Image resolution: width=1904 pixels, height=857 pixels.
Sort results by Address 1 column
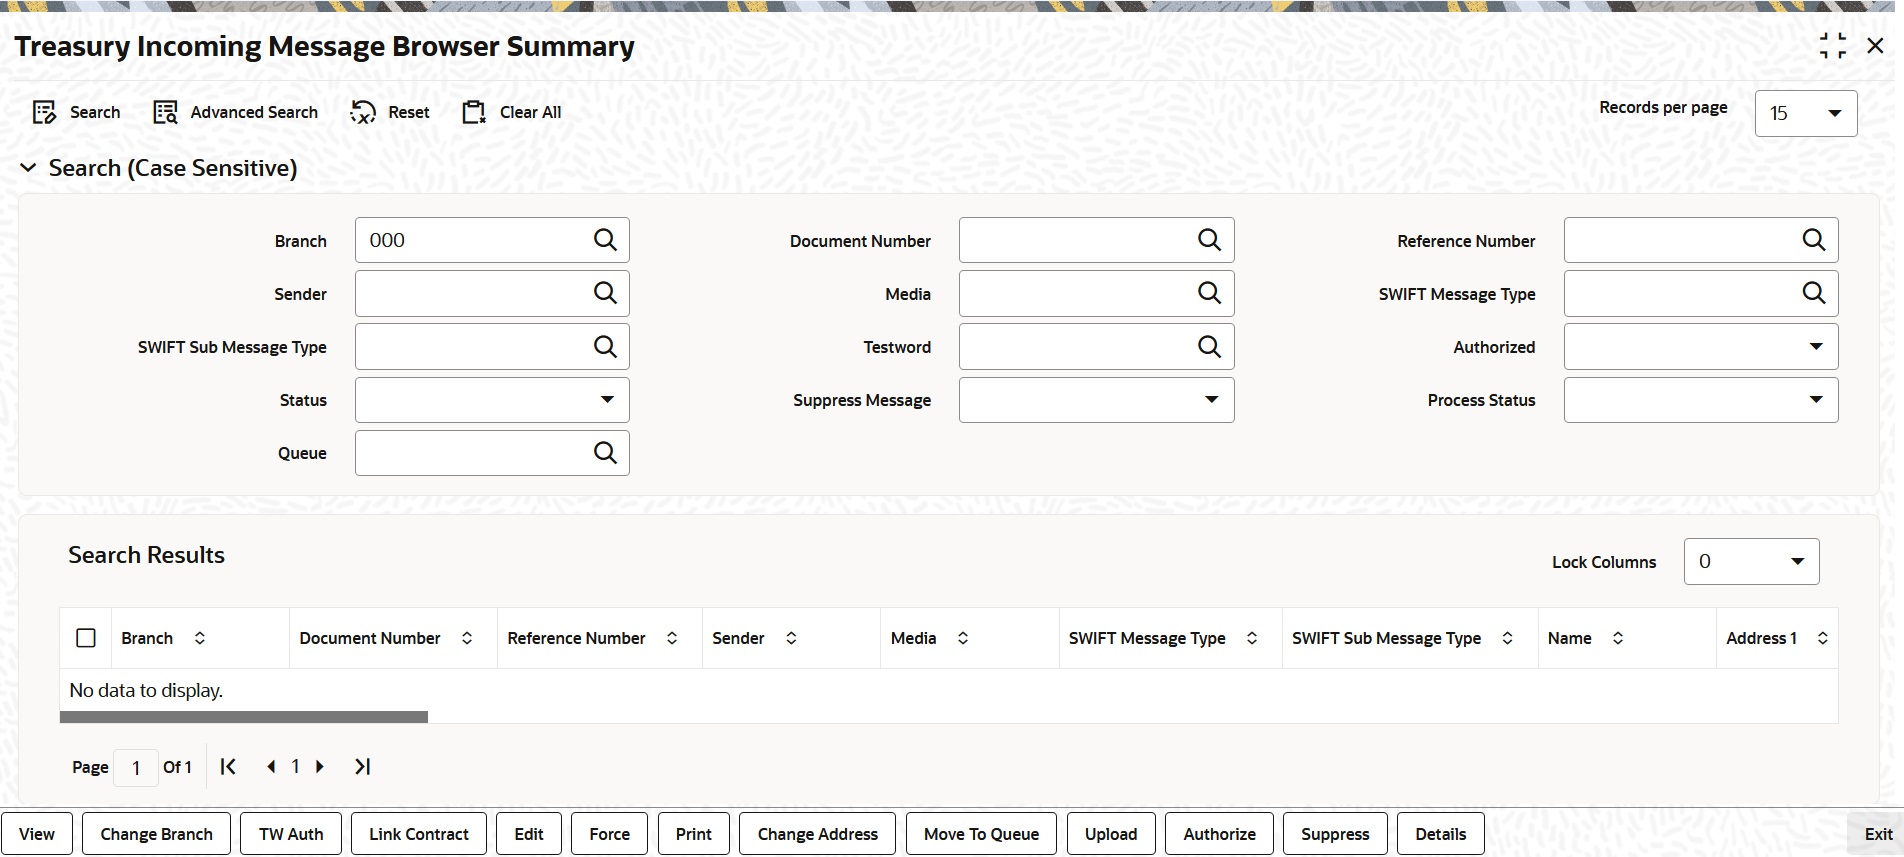click(1823, 638)
